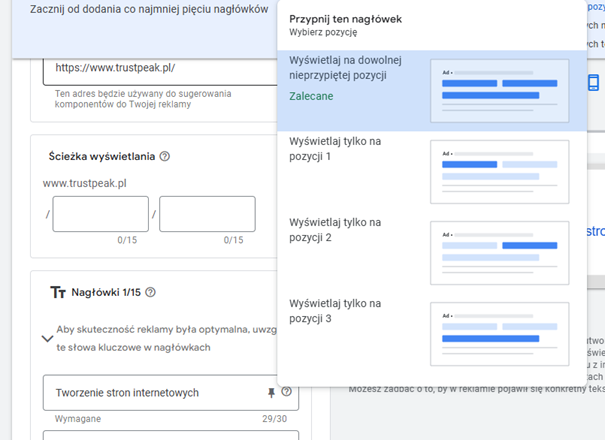Focus the first display path field
Image resolution: width=605 pixels, height=440 pixels.
(x=101, y=214)
